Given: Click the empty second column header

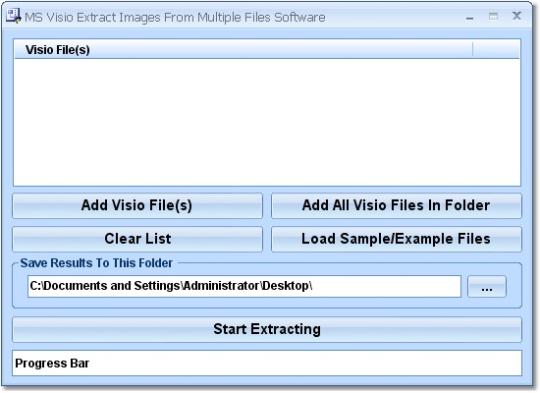Looking at the screenshot, I should click(x=496, y=50).
